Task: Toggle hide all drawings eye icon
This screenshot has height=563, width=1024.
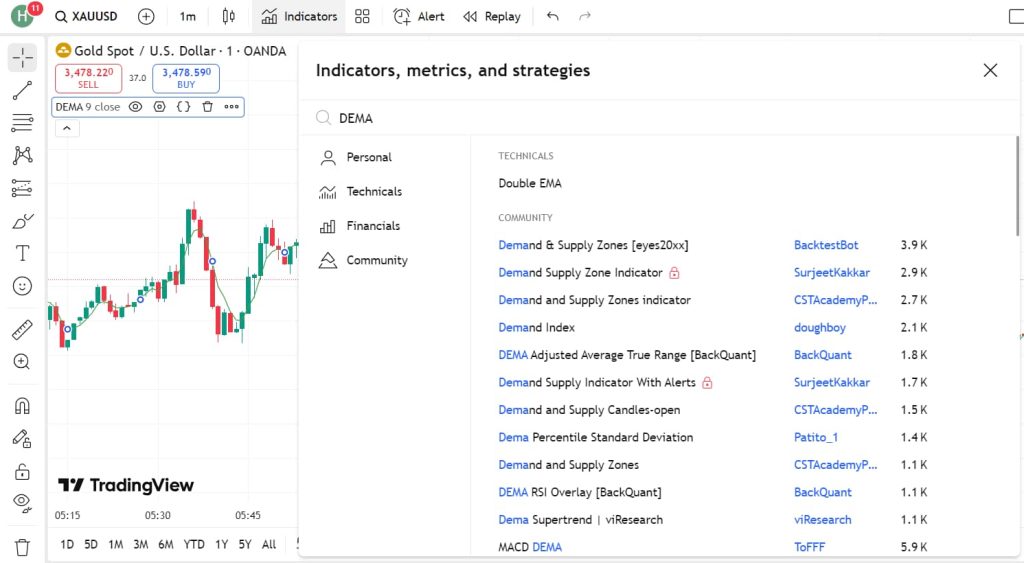Action: click(x=22, y=502)
